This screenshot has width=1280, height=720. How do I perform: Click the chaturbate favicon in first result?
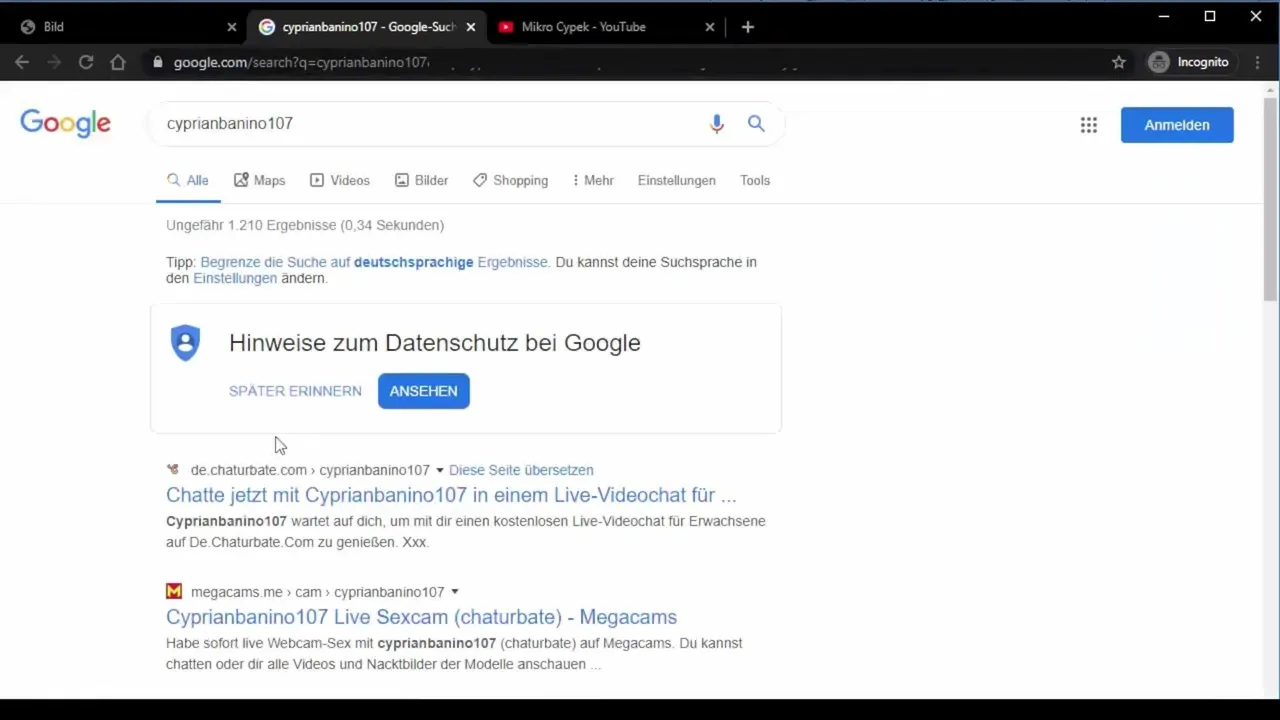[x=173, y=470]
